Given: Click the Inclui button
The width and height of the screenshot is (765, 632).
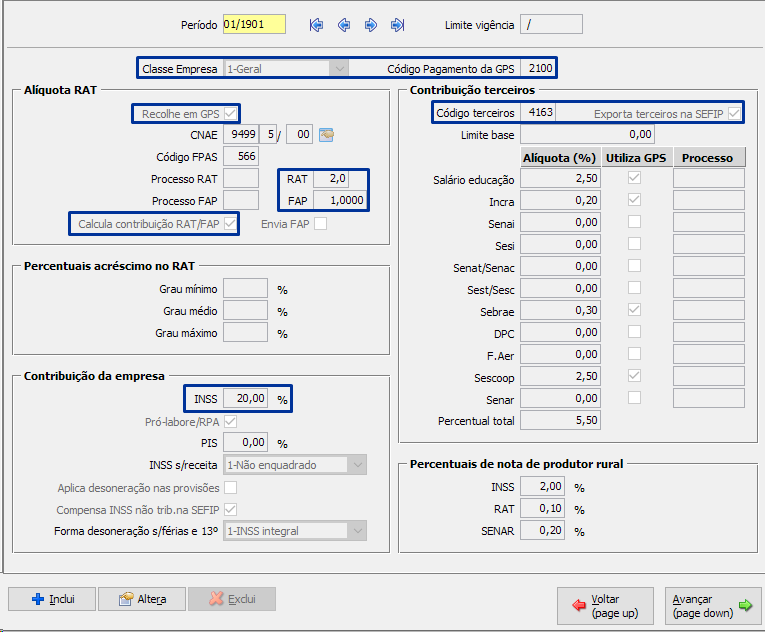Looking at the screenshot, I should 52,599.
